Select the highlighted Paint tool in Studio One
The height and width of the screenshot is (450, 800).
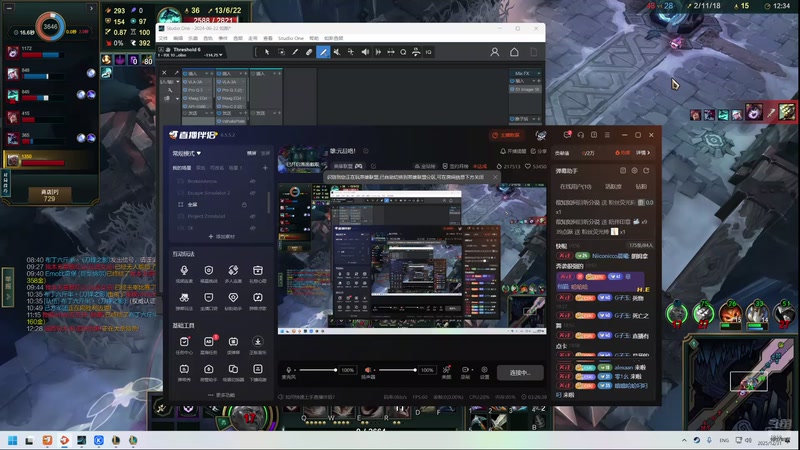(323, 52)
